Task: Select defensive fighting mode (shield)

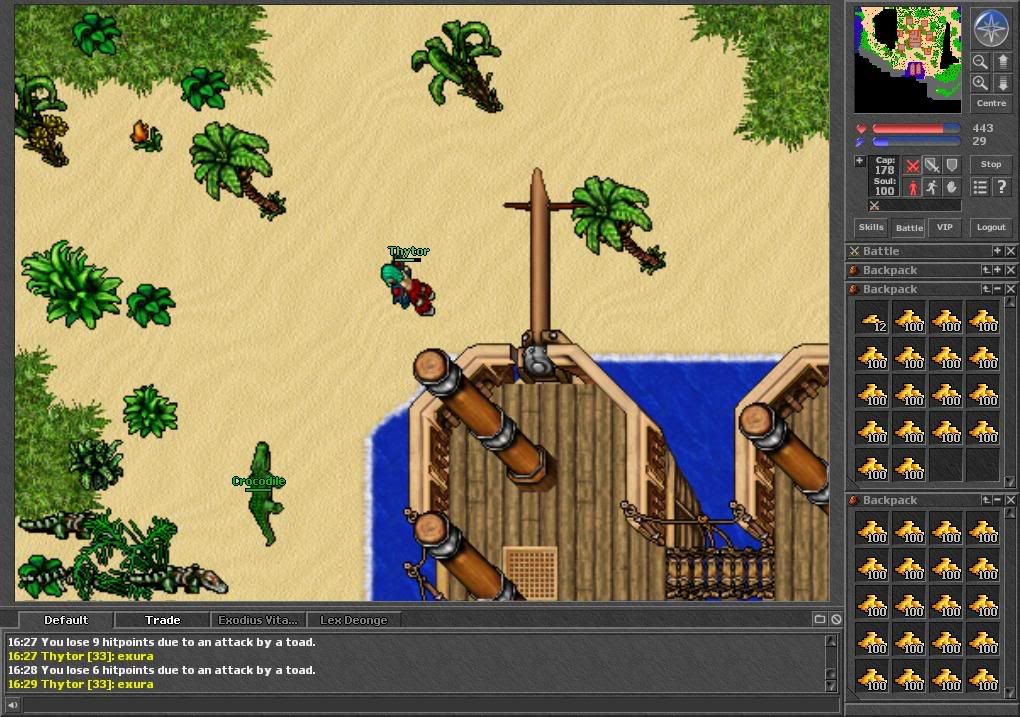Action: pyautogui.click(x=952, y=166)
